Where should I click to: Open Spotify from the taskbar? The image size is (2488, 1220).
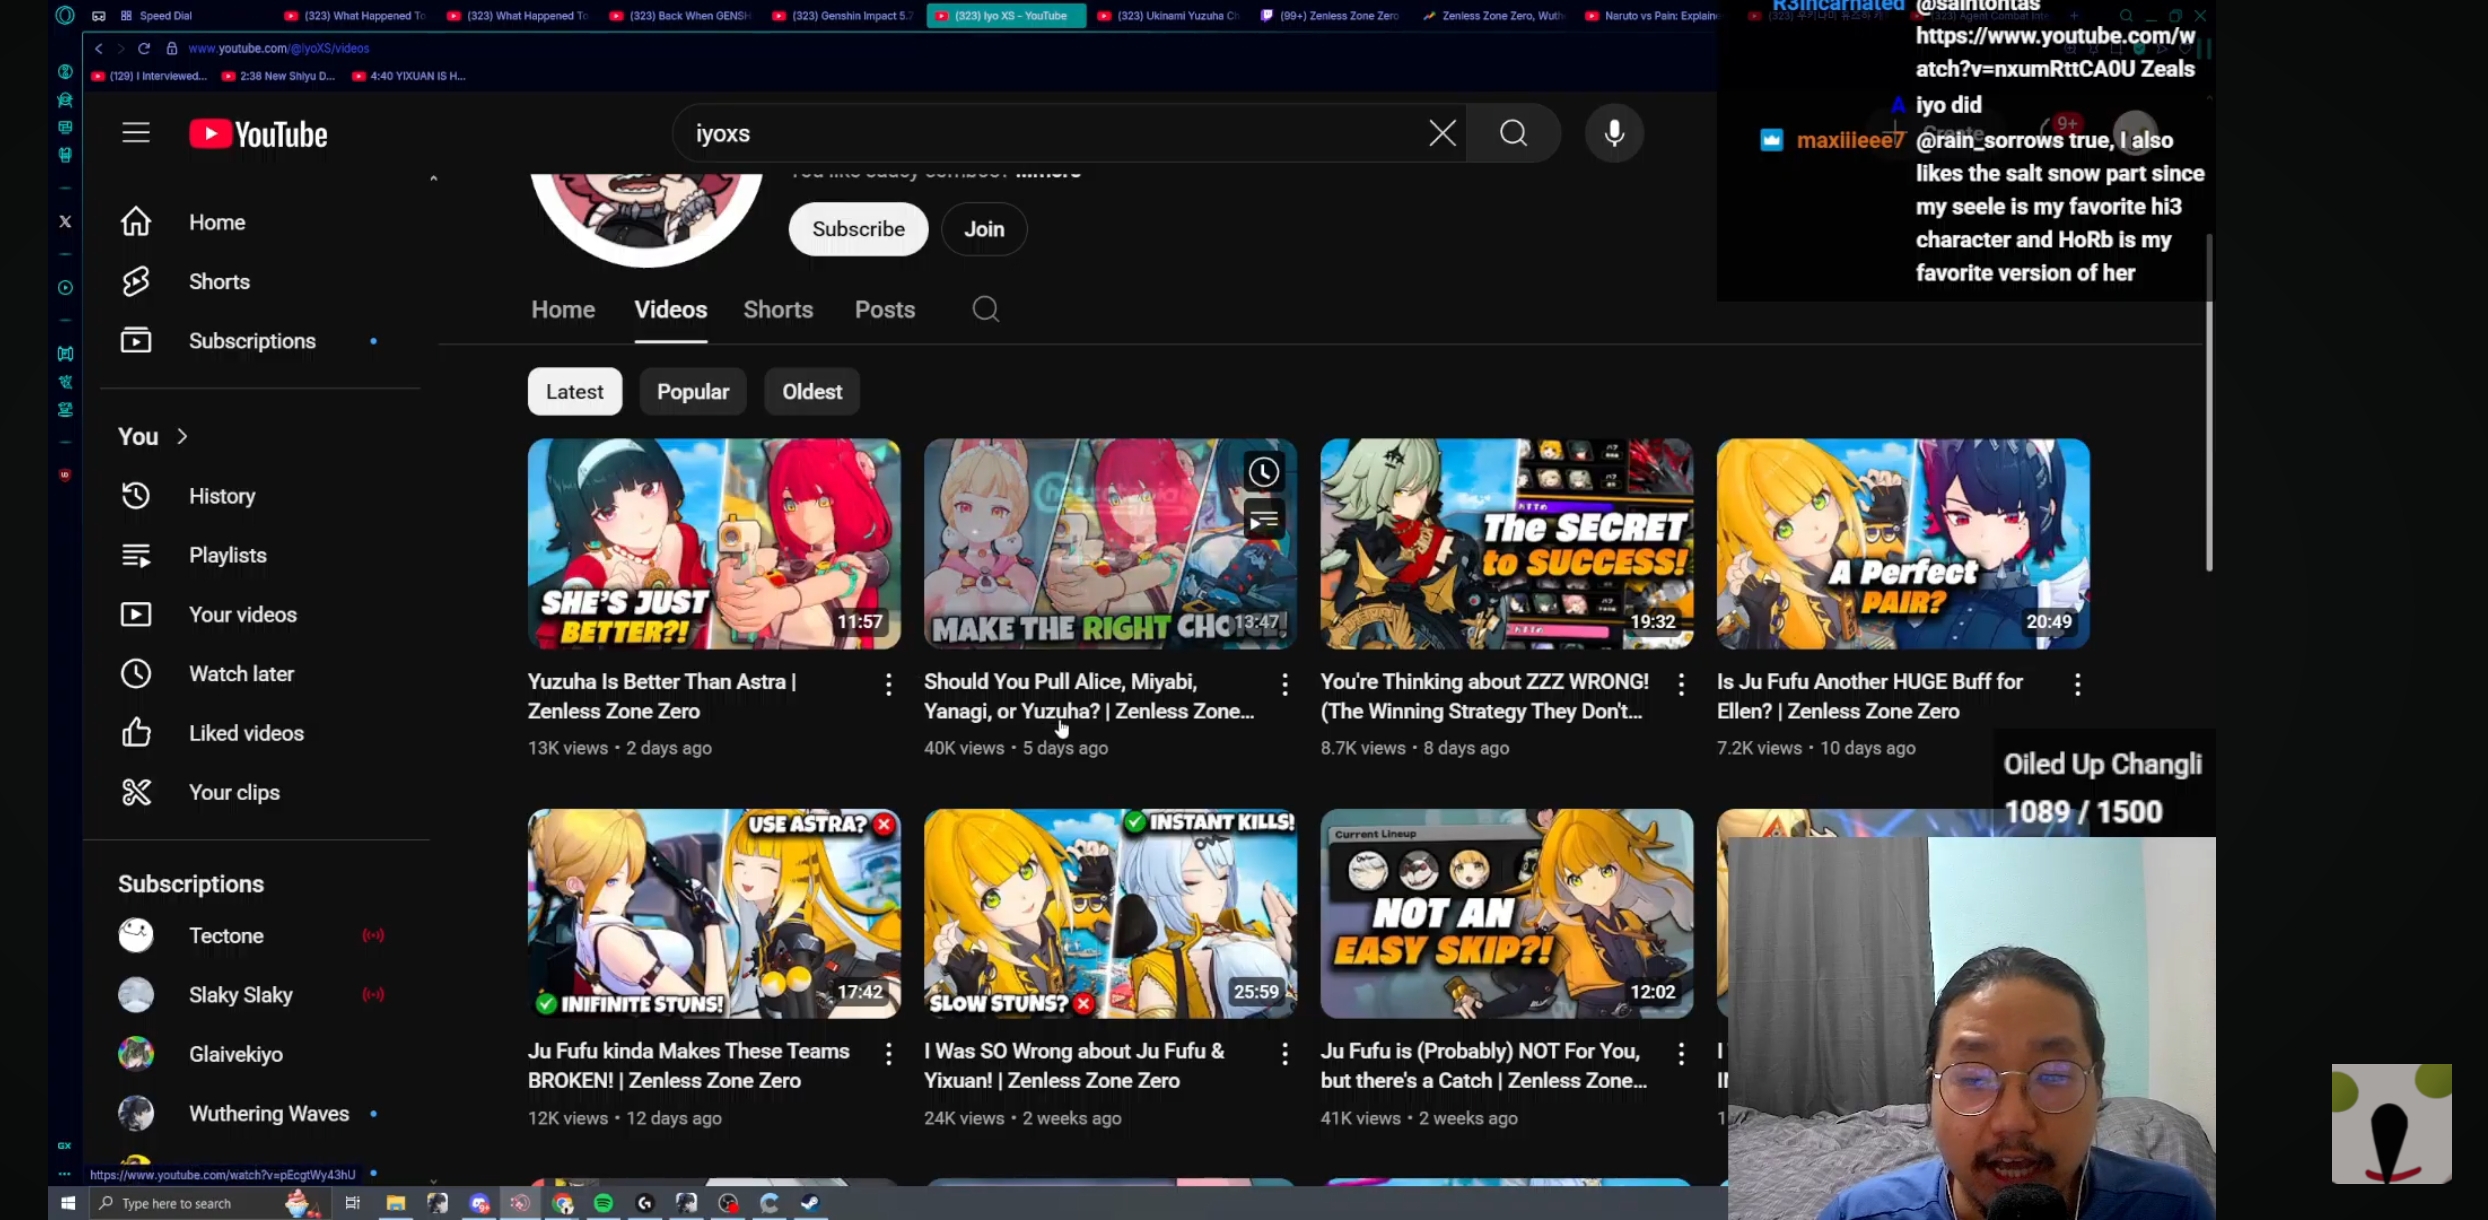[x=603, y=1203]
